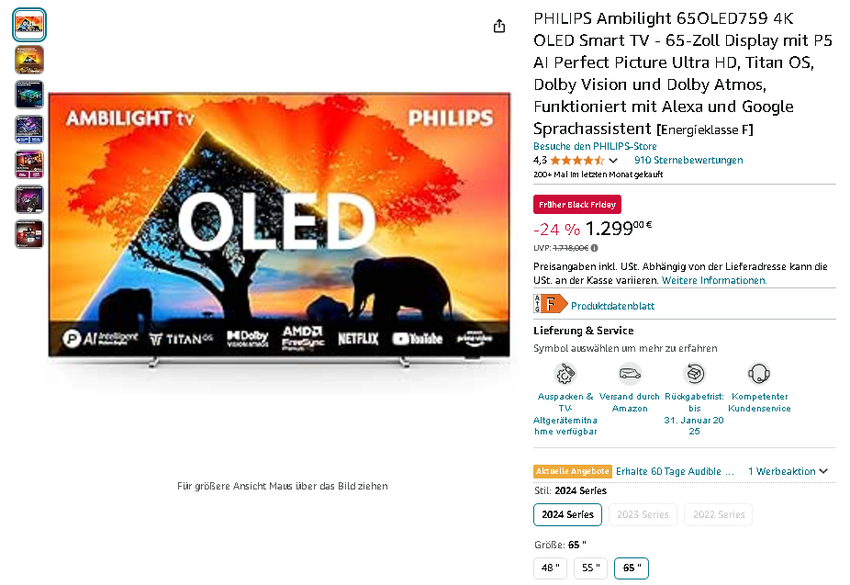Select the last product thumbnail in the gallery
The height and width of the screenshot is (585, 850).
point(29,234)
